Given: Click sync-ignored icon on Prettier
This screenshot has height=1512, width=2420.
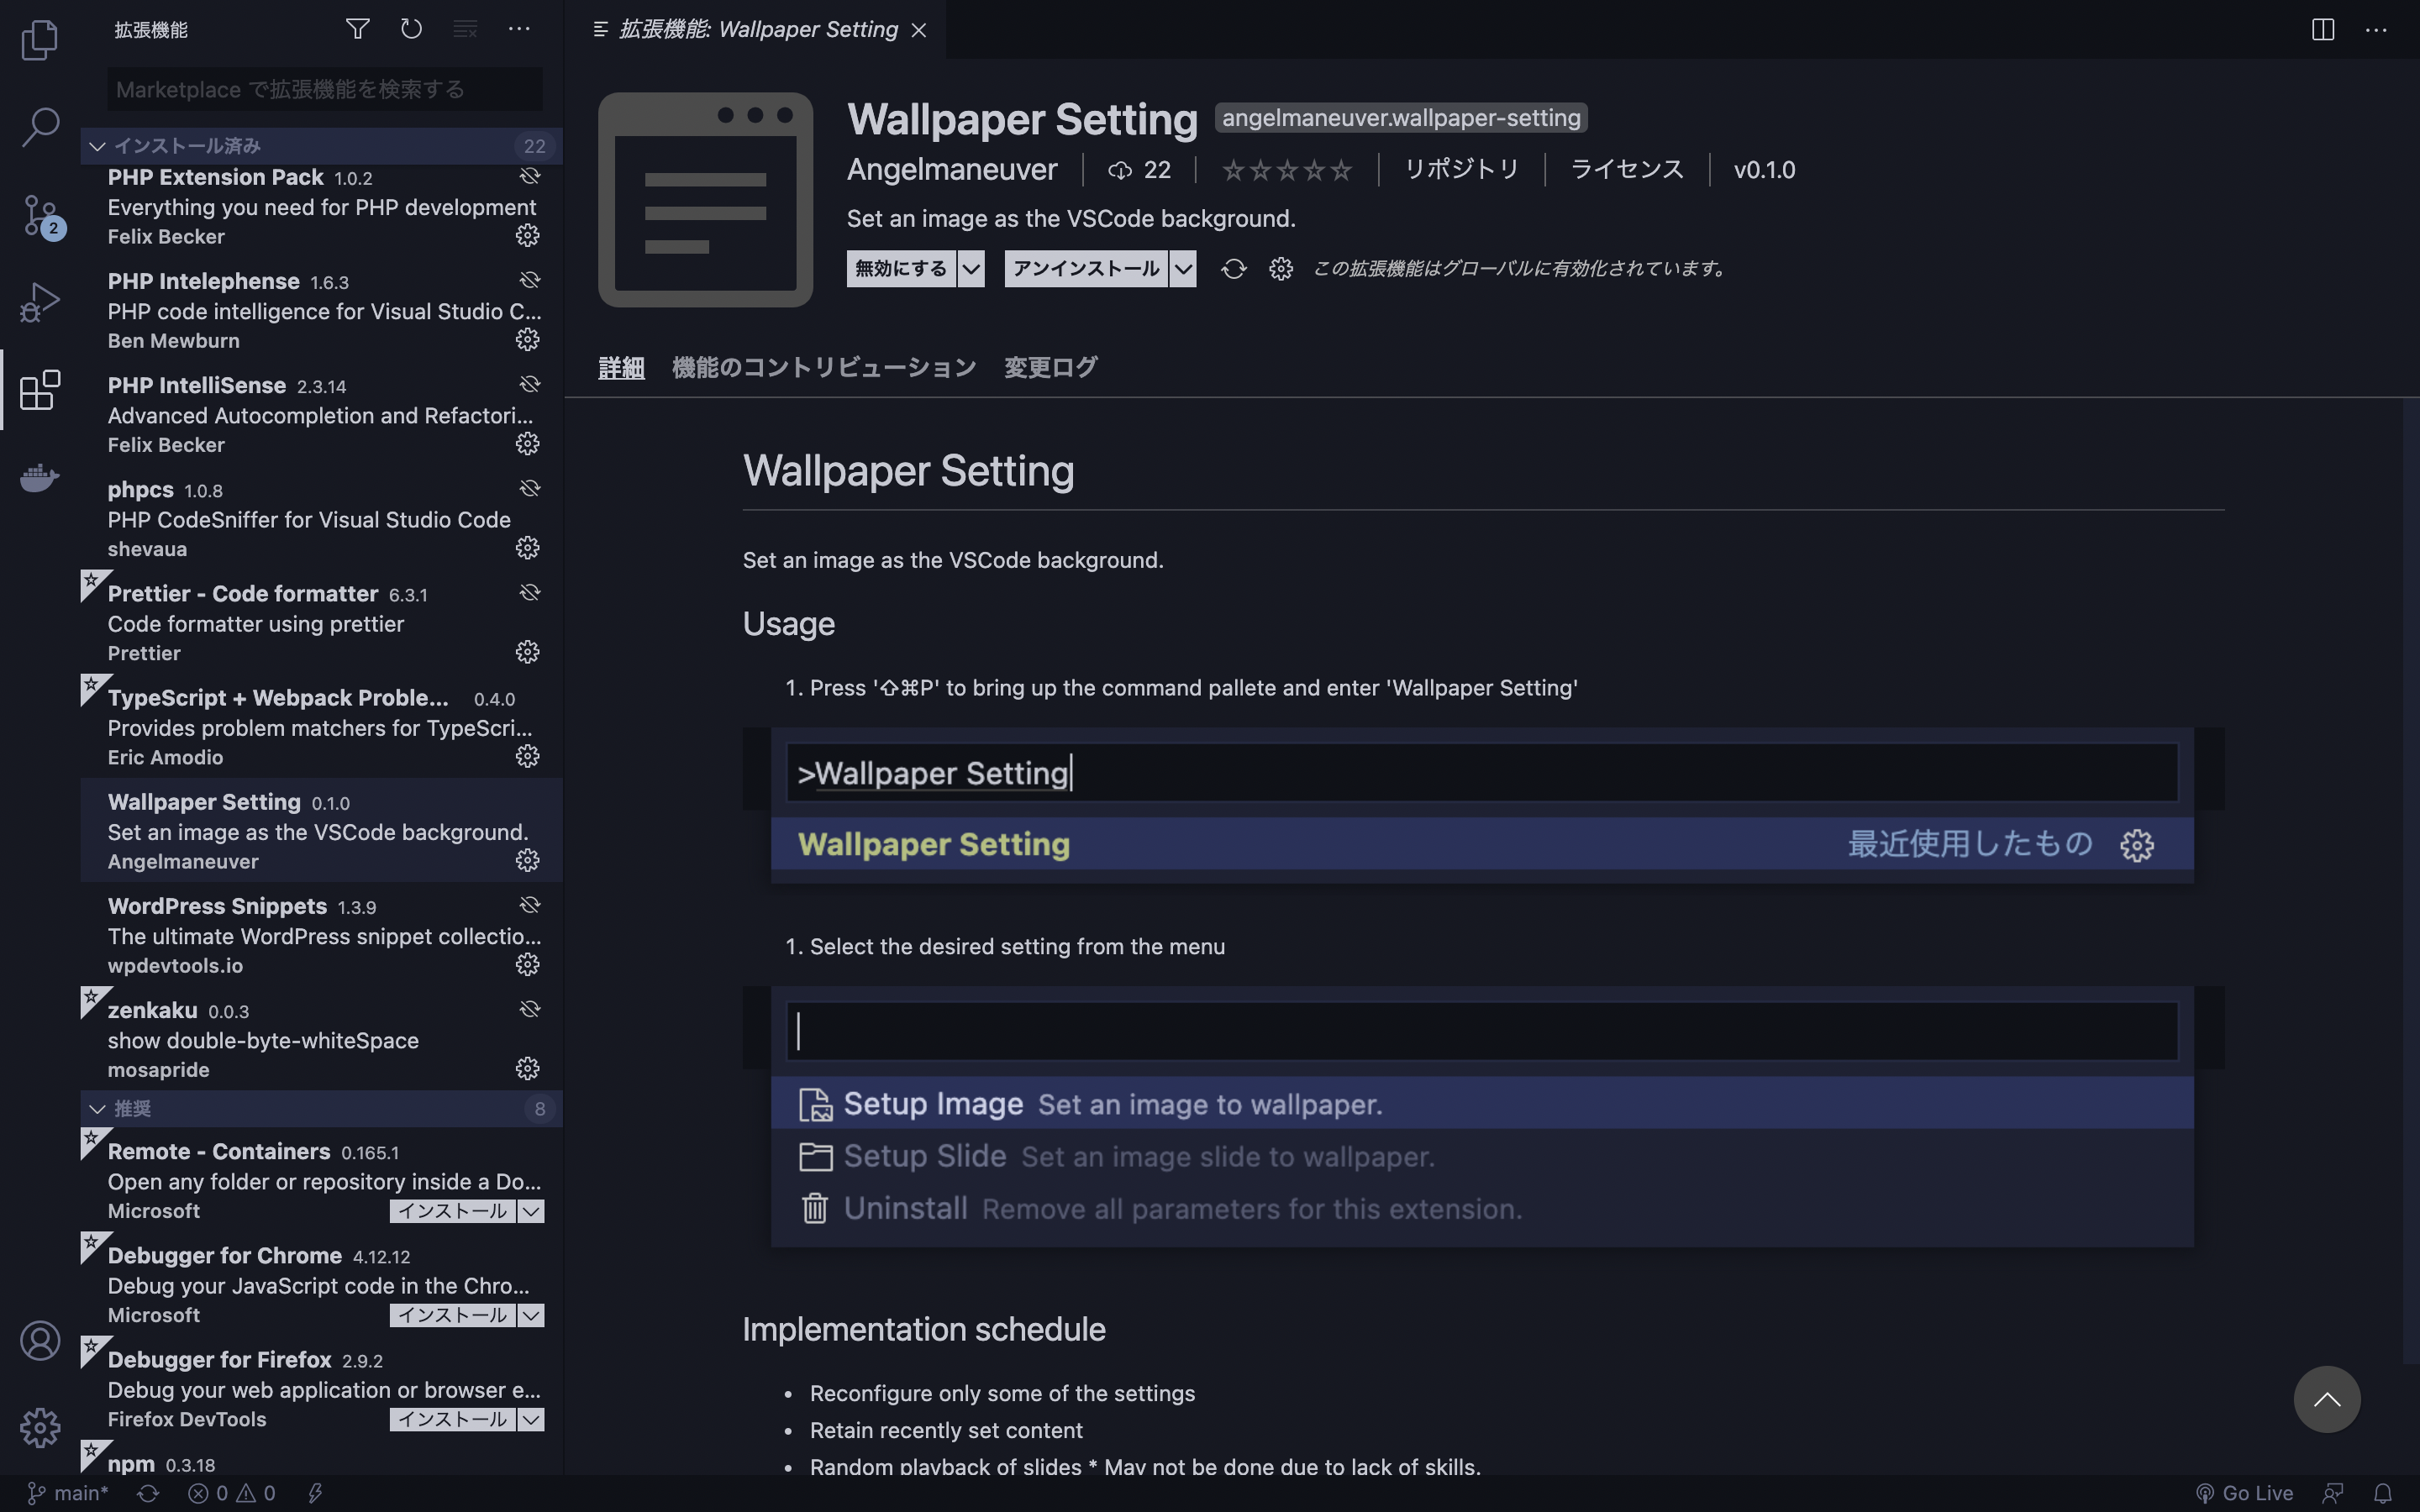Looking at the screenshot, I should point(530,592).
